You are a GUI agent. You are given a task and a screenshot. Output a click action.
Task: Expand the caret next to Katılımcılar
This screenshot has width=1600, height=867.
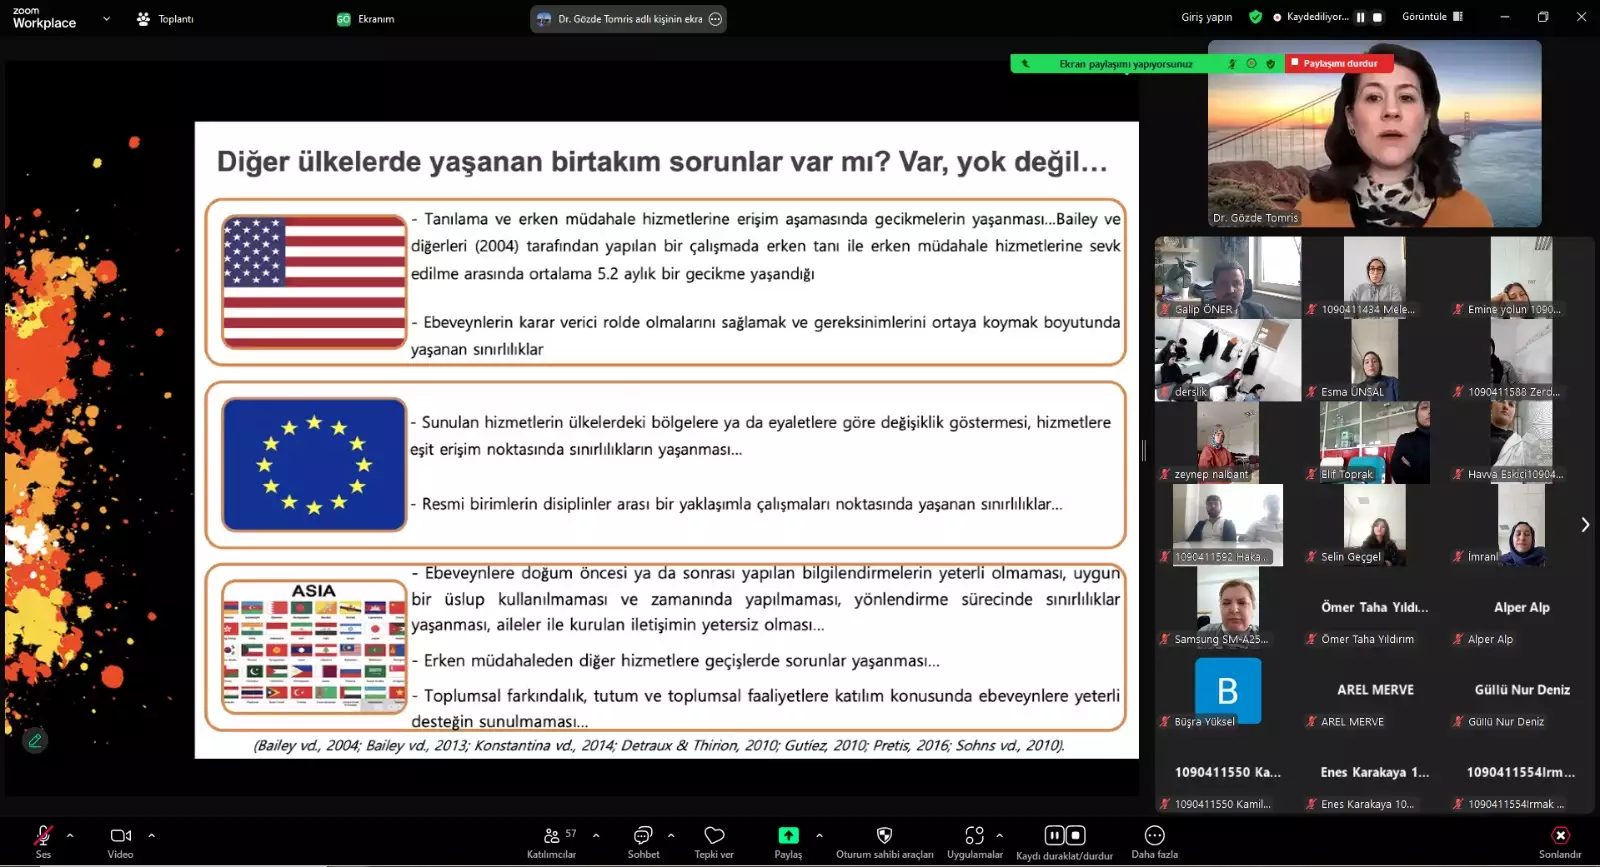(x=596, y=835)
